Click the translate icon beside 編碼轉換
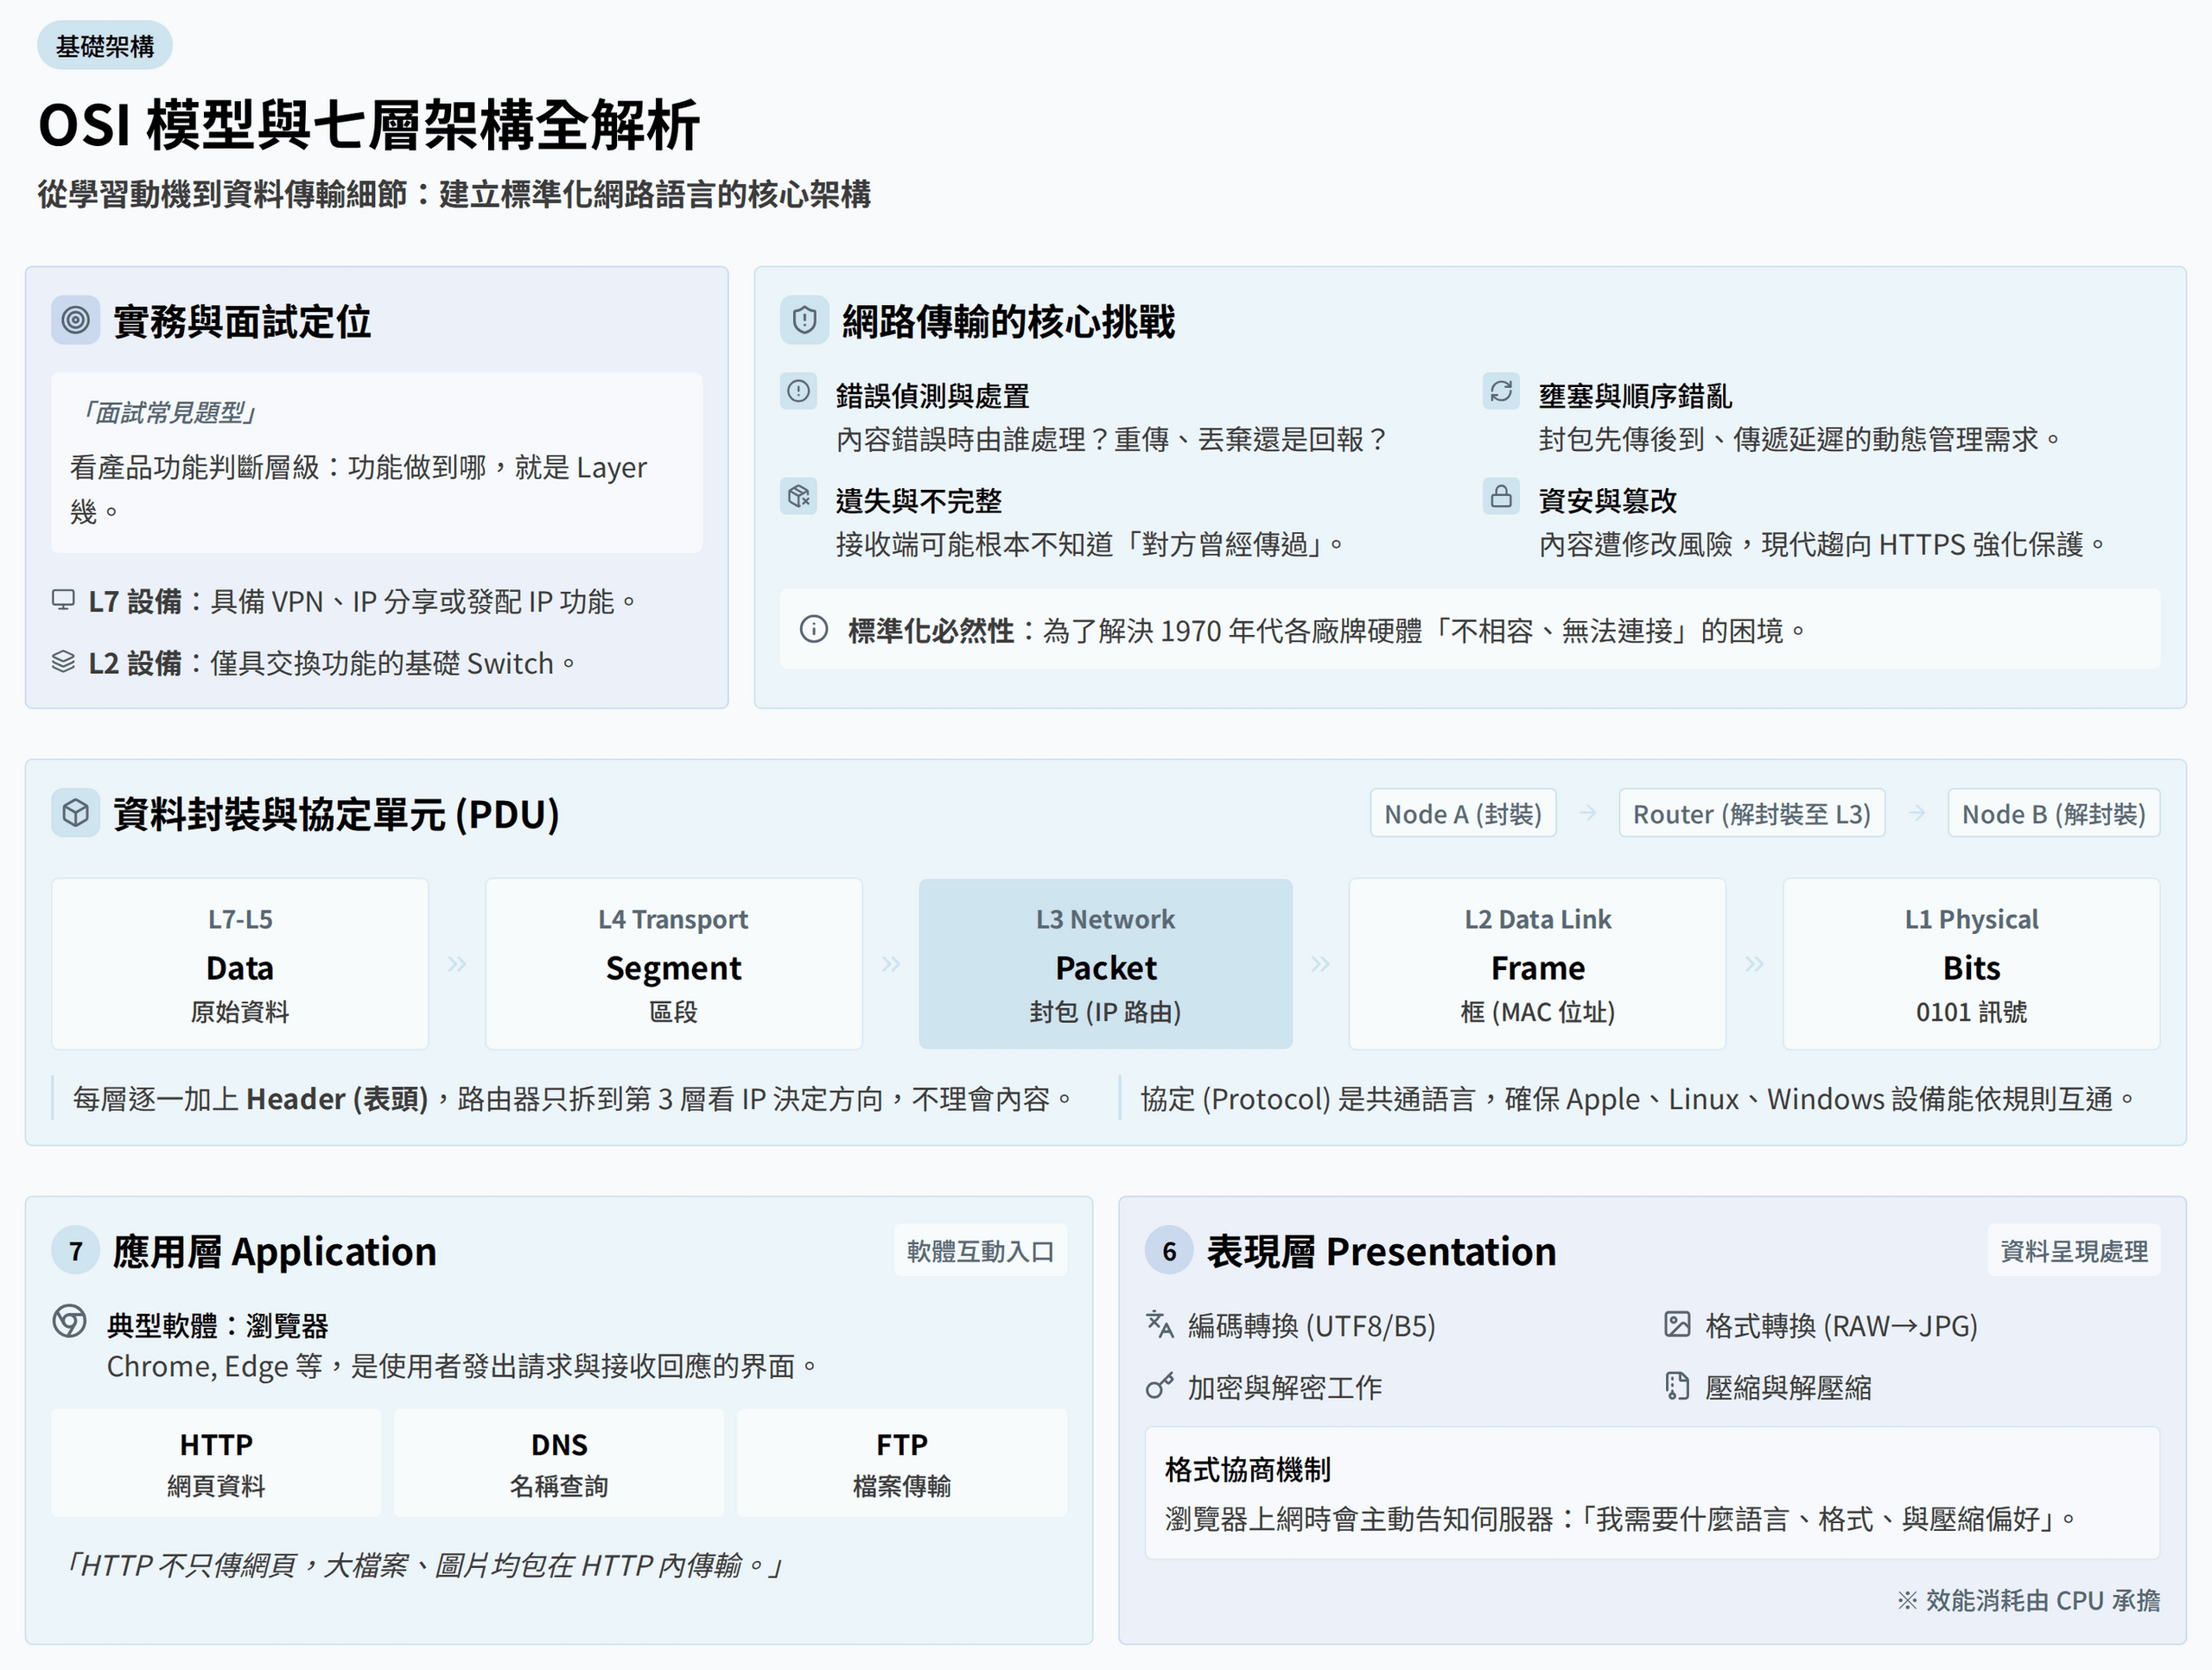This screenshot has width=2212, height=1670. [1159, 1325]
